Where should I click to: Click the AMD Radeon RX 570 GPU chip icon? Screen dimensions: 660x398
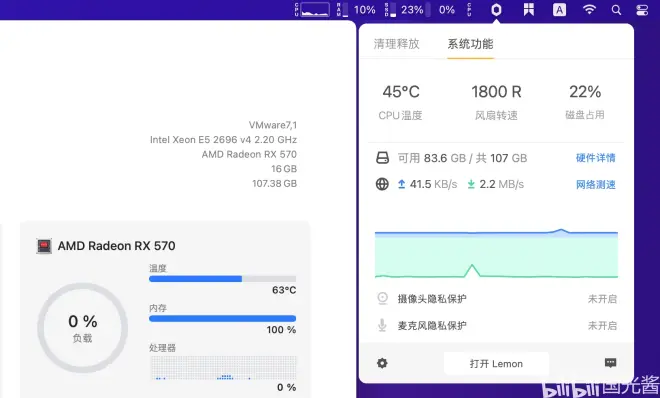tap(44, 246)
